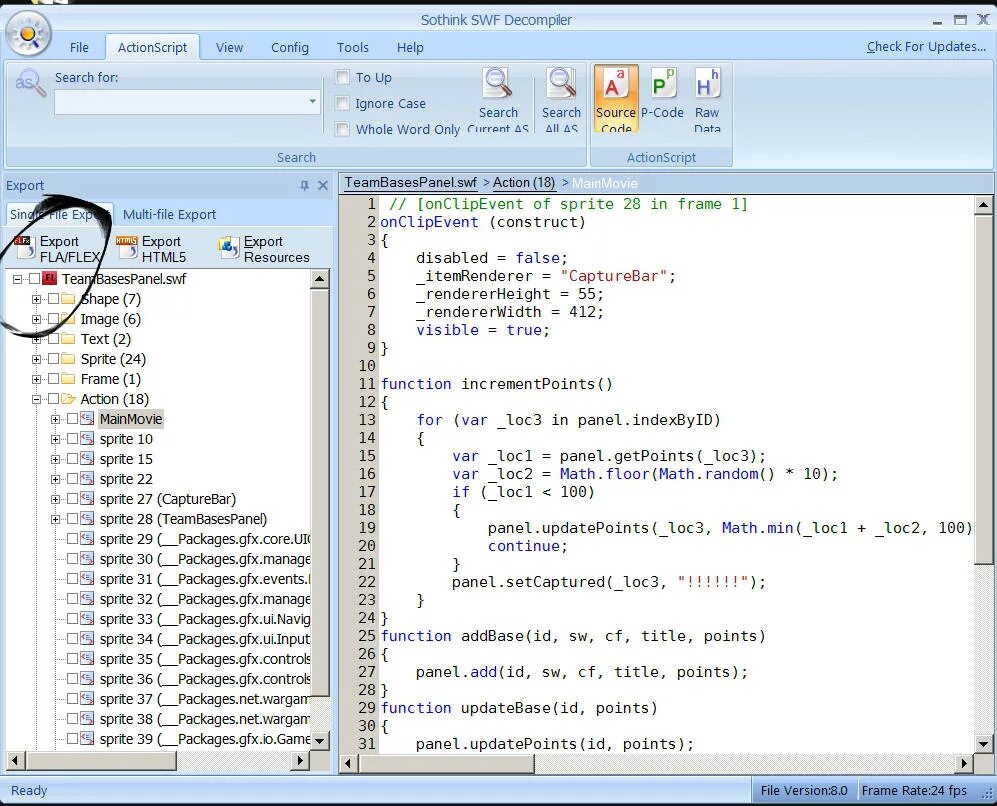Open the Tools tab
The image size is (997, 806).
[353, 48]
